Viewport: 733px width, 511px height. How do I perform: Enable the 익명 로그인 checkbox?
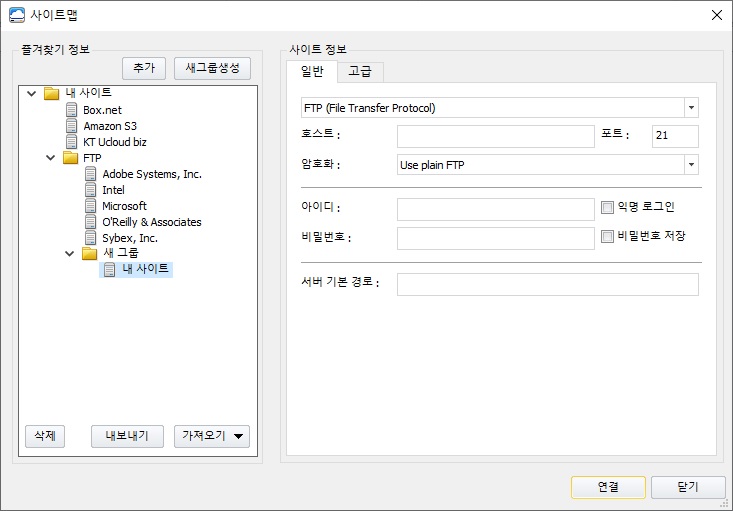click(x=607, y=207)
